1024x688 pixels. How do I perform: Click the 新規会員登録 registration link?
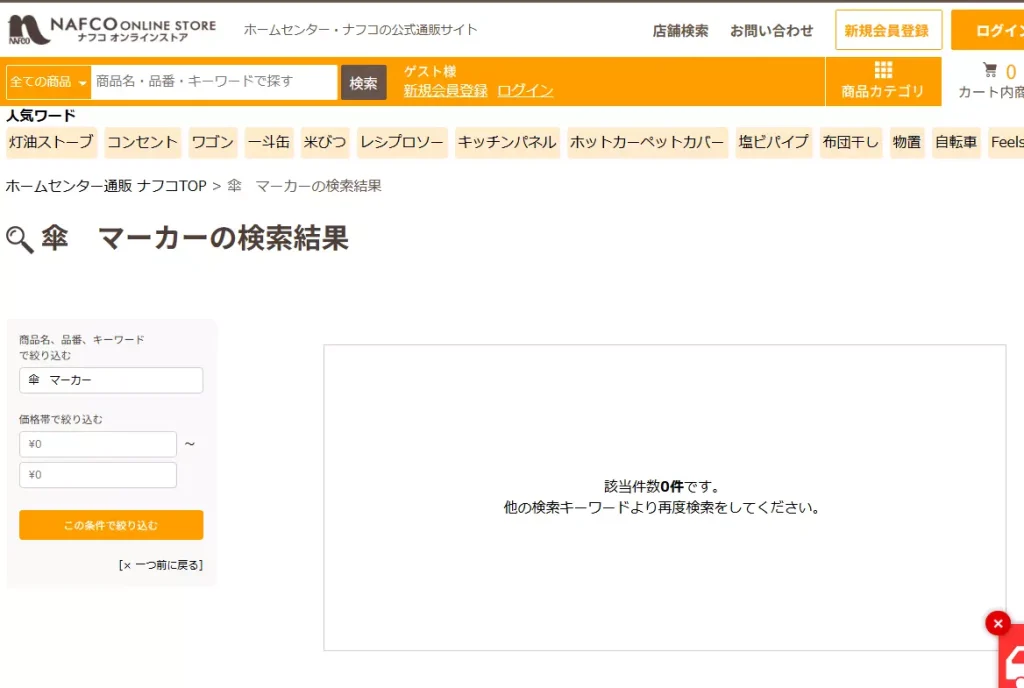886,31
